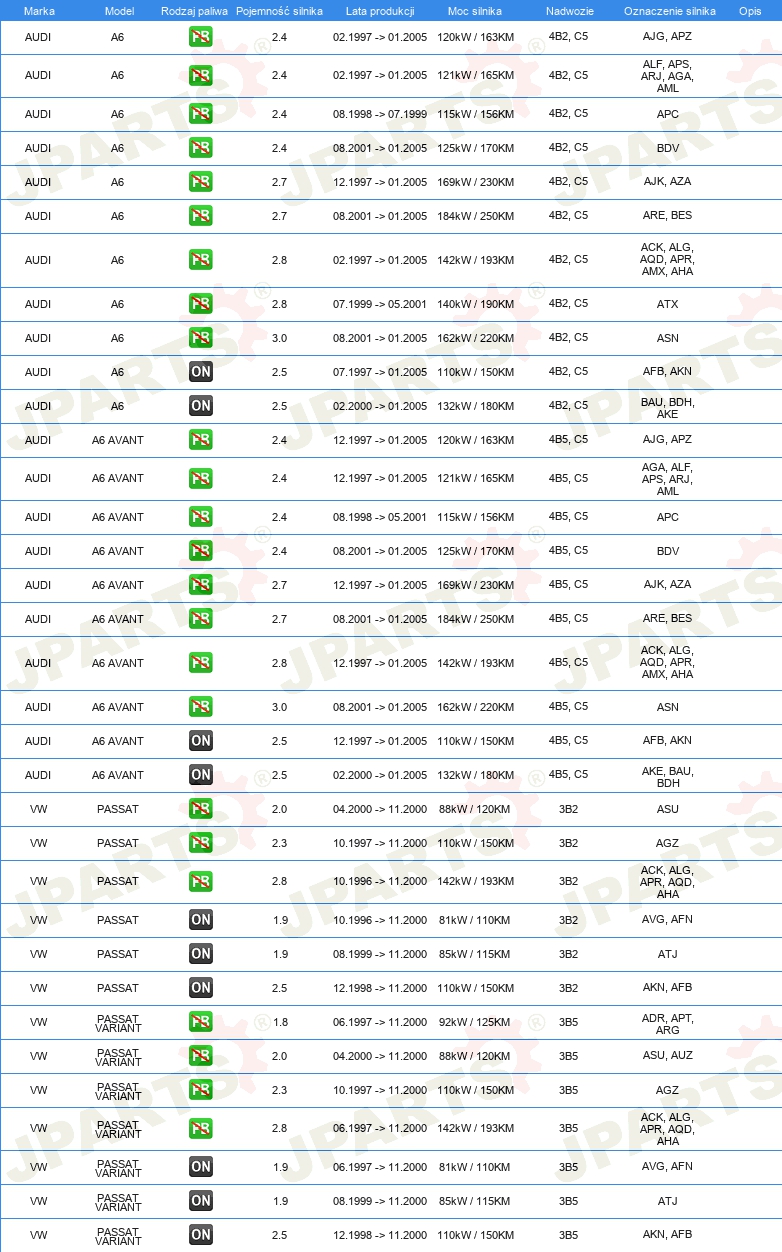Image resolution: width=782 pixels, height=1252 pixels.
Task: Click the Moc silnika column header
Action: pos(475,11)
